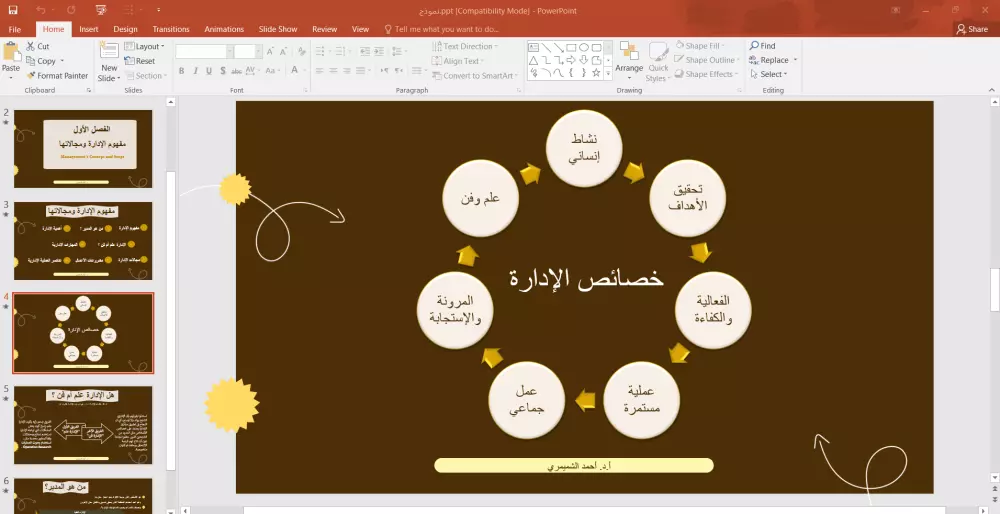
Task: Open Align Text dropdown
Action: pyautogui.click(x=458, y=61)
